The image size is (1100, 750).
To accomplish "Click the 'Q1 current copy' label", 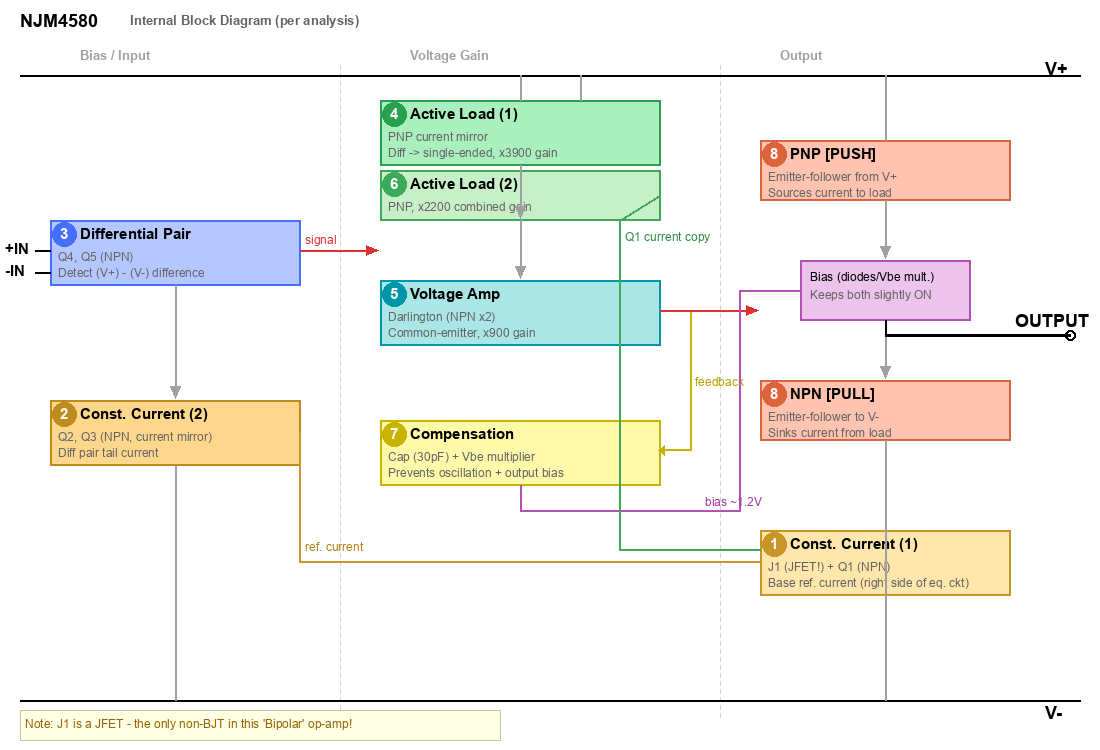I will click(667, 237).
